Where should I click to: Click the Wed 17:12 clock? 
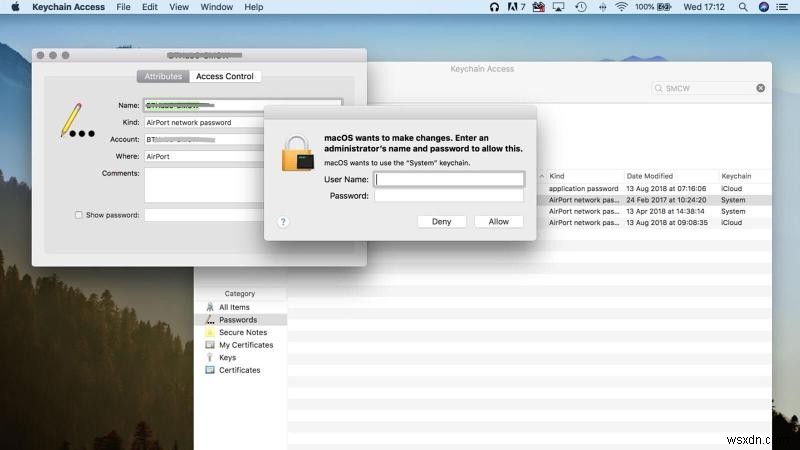pos(704,7)
